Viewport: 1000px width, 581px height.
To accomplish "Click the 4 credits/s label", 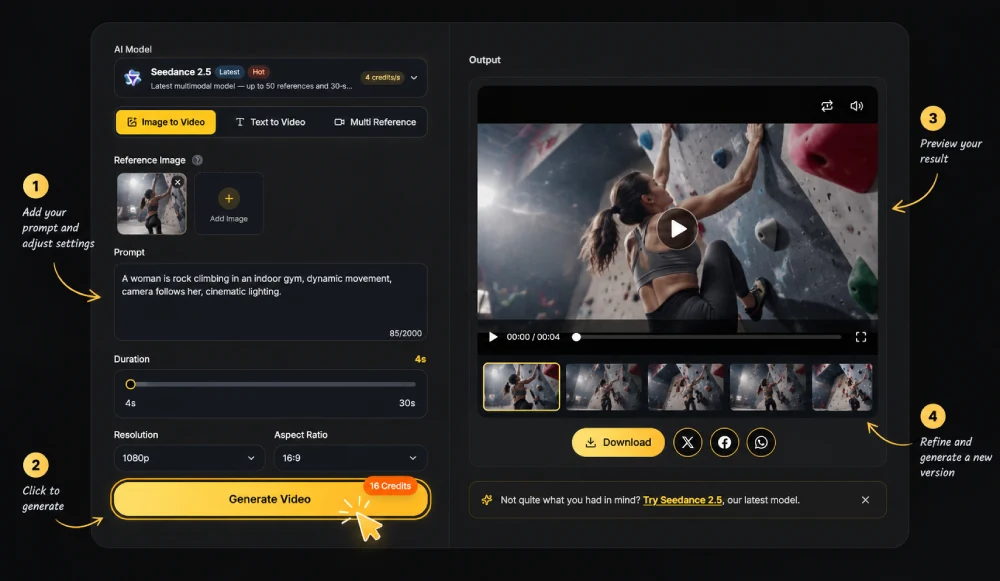I will (383, 77).
